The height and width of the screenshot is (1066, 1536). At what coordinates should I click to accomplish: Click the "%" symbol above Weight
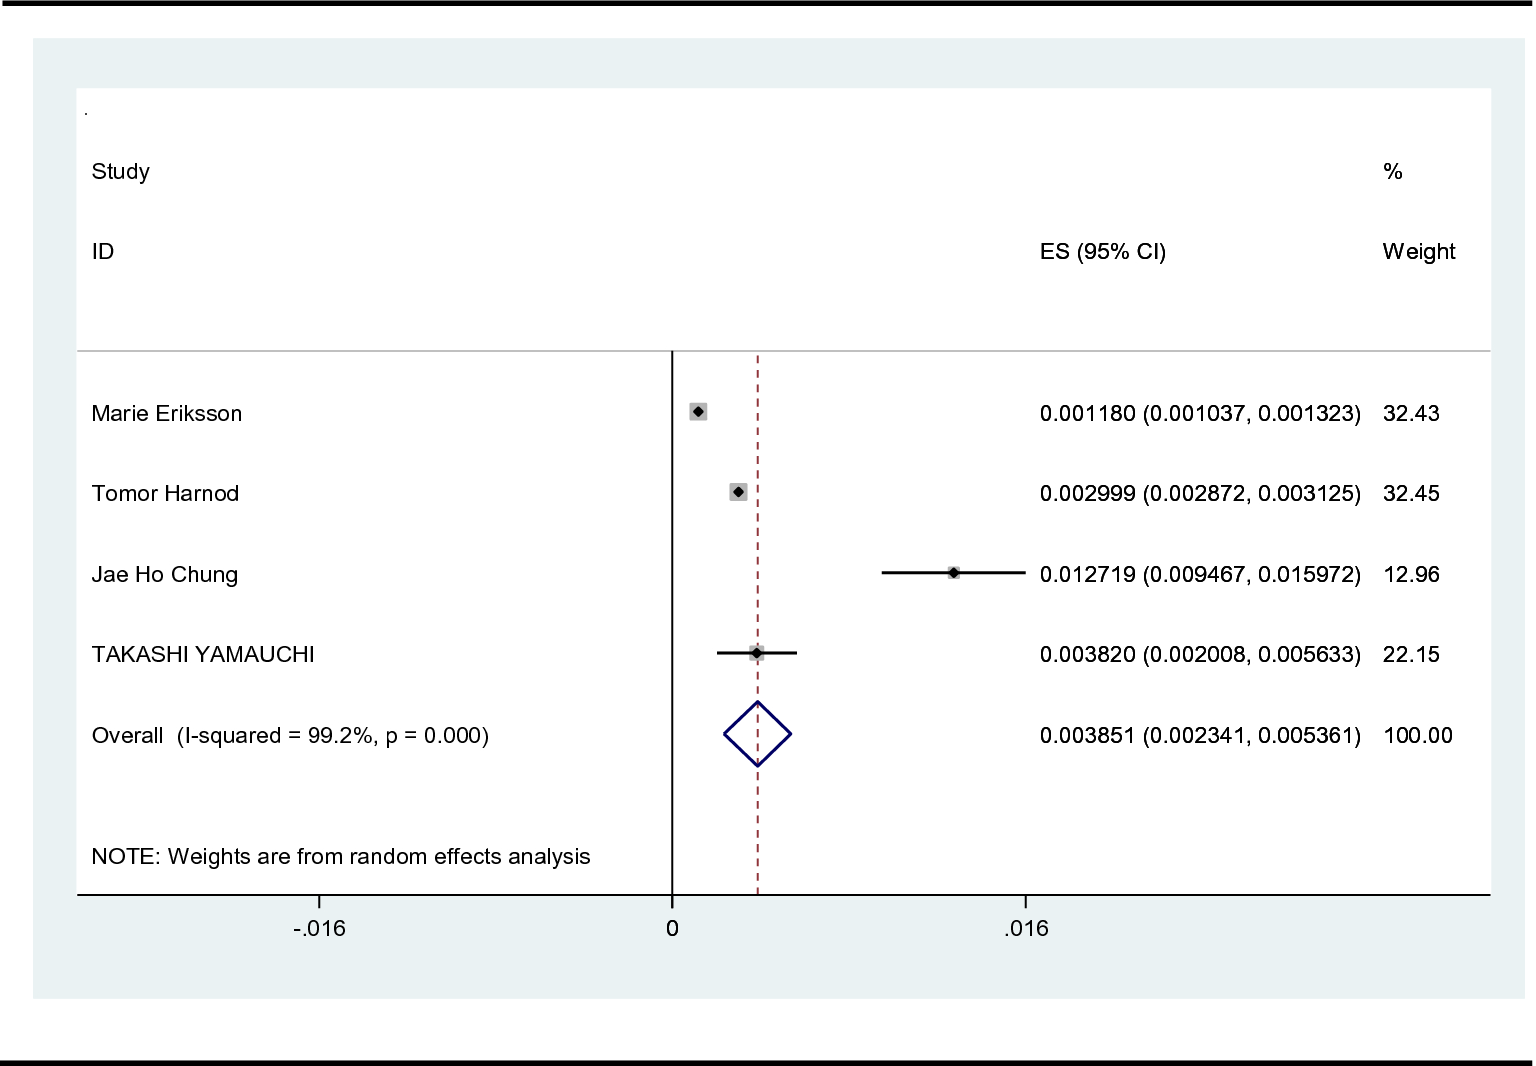[x=1393, y=172]
